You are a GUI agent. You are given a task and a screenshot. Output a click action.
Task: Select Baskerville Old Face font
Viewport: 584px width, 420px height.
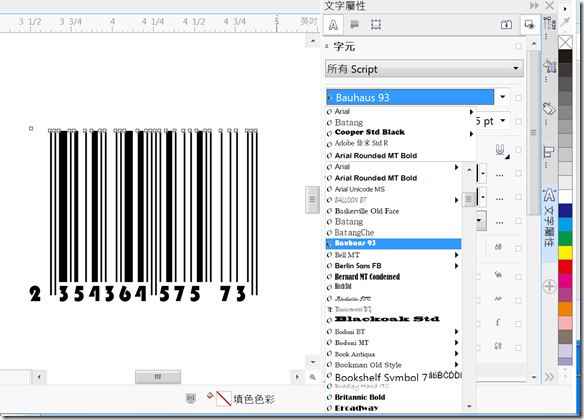click(393, 211)
